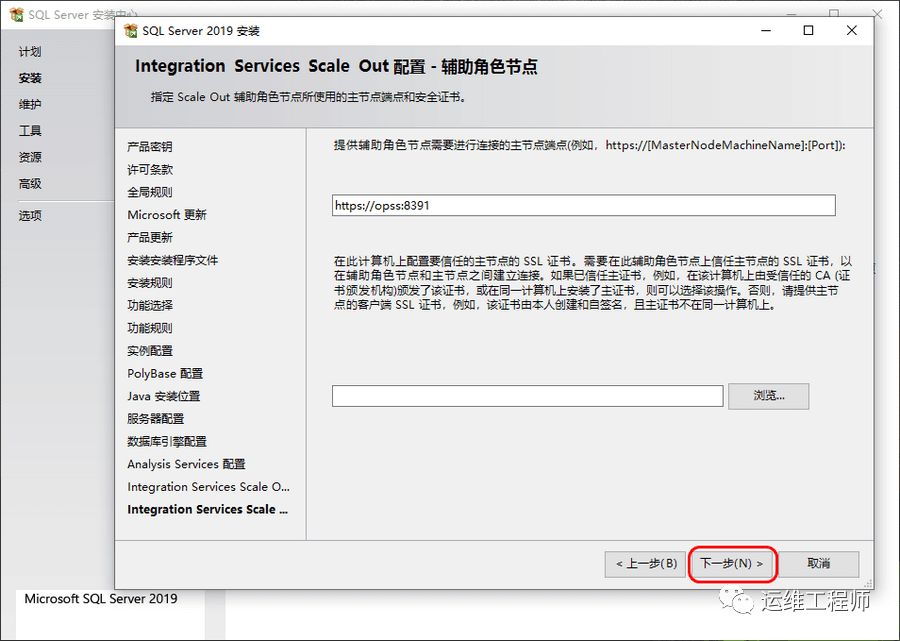Select the PolyBase 配置 step

coord(165,374)
